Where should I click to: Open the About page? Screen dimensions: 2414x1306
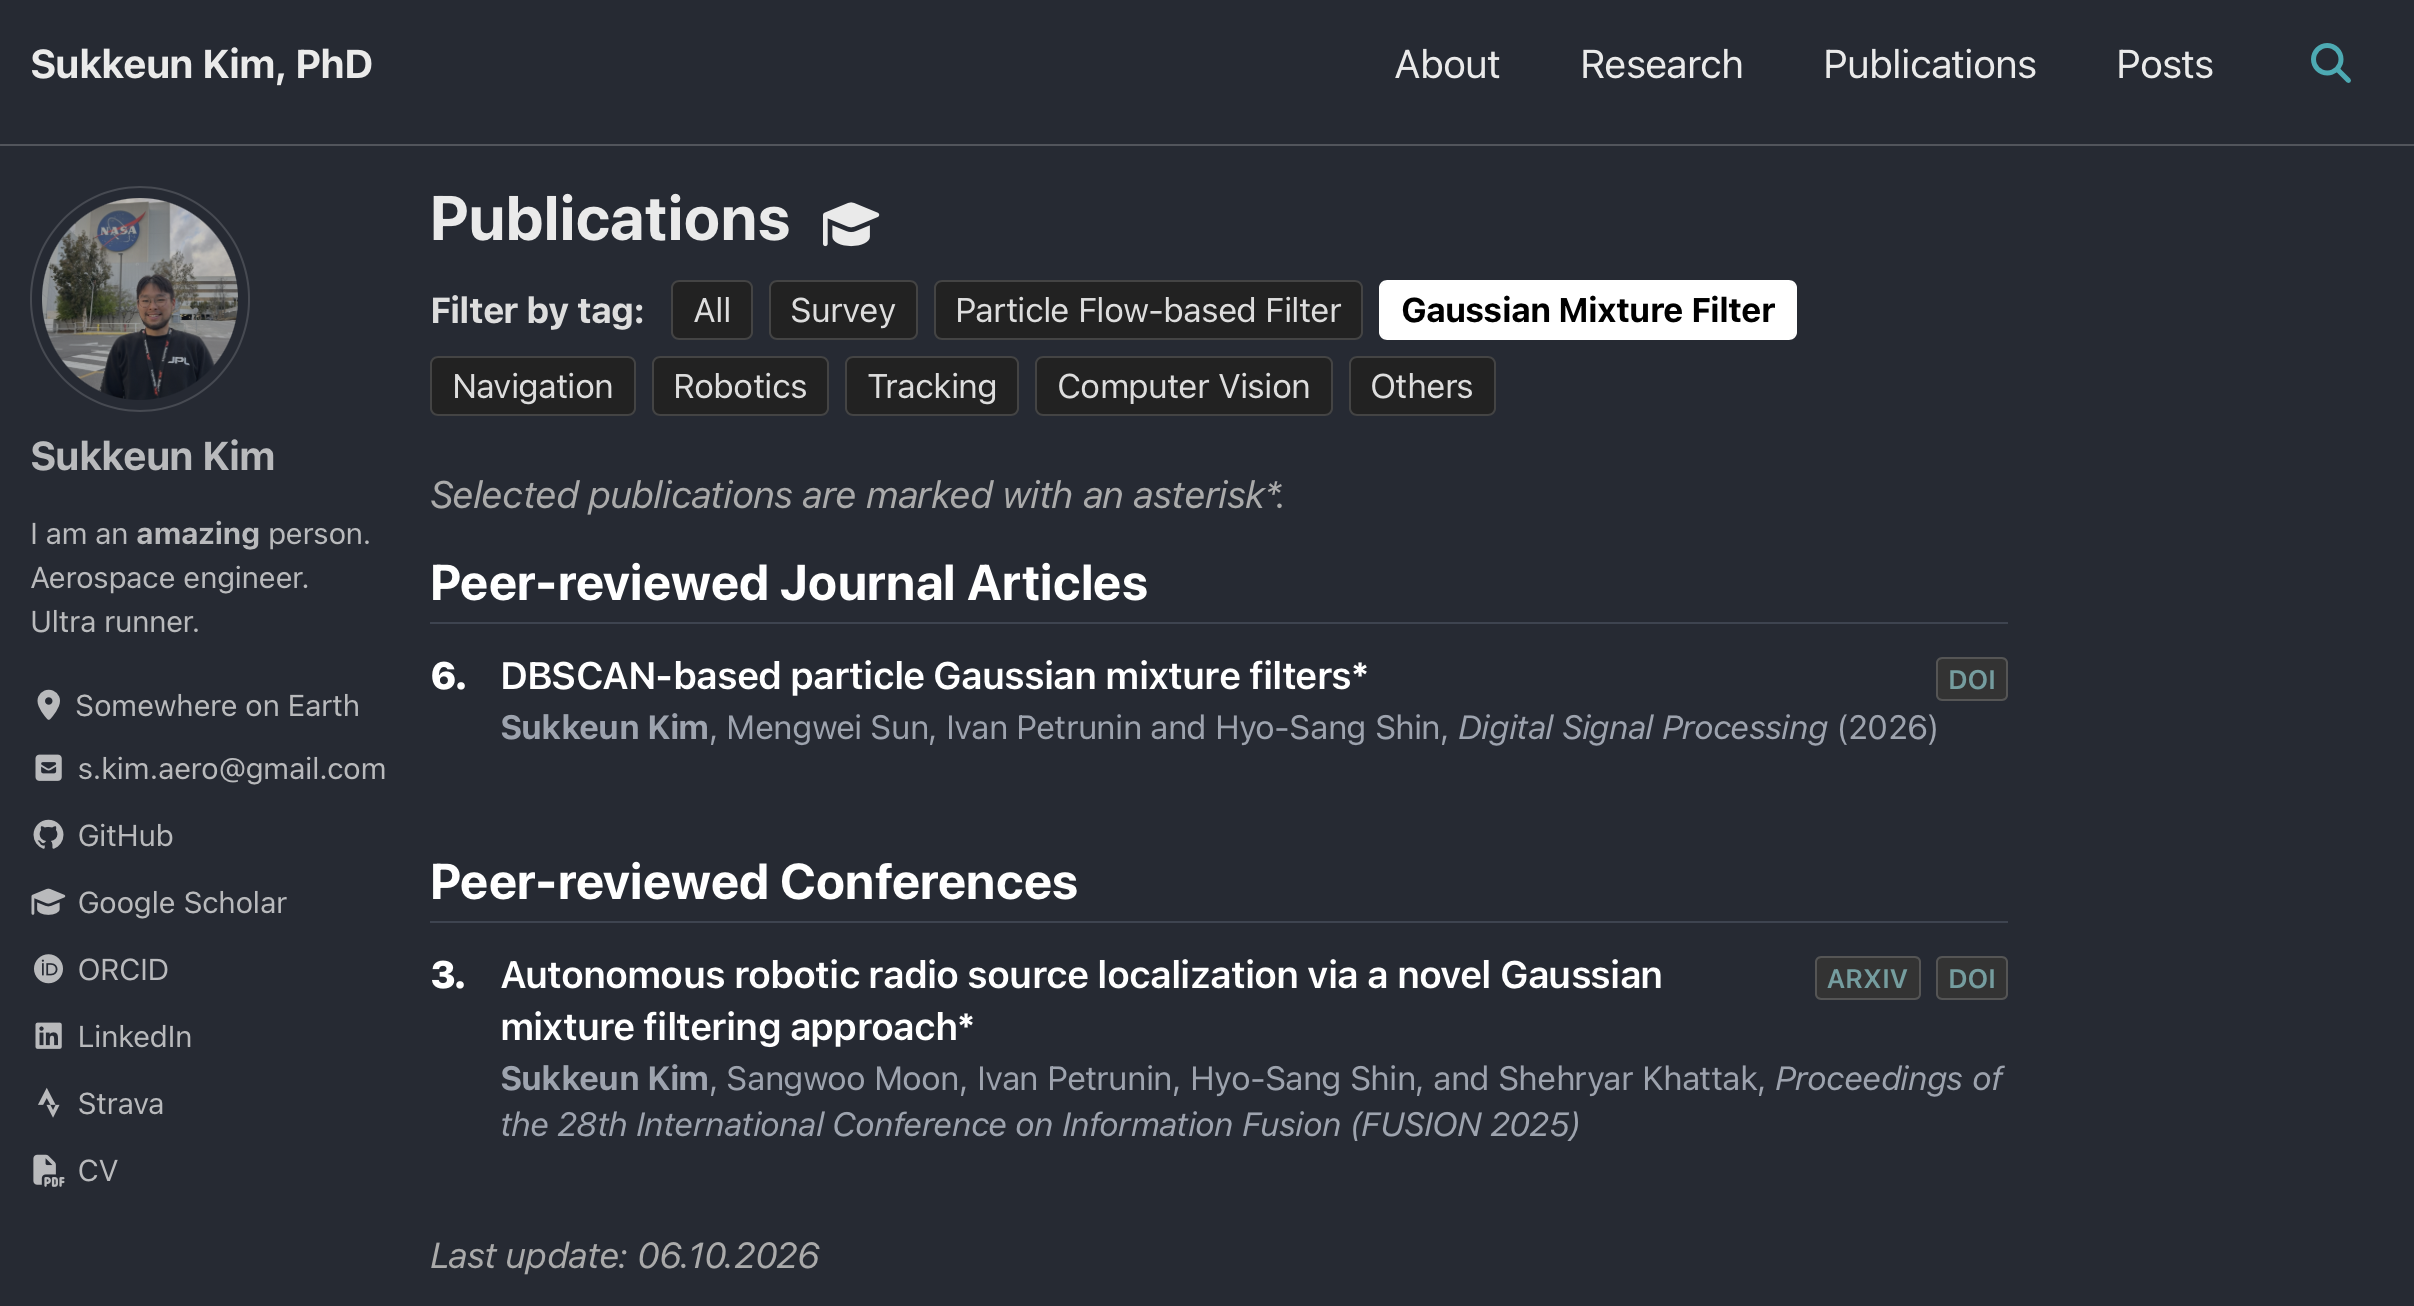1447,65
